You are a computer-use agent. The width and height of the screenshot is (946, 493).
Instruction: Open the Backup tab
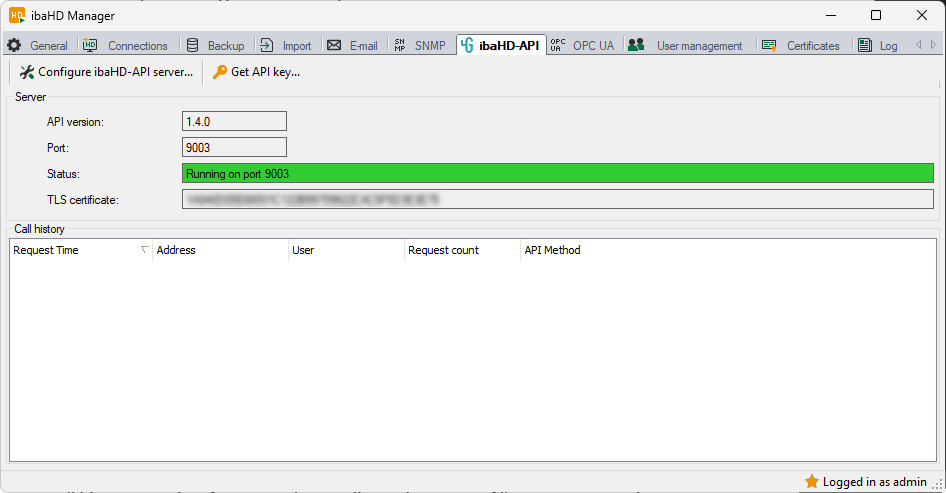click(x=215, y=45)
